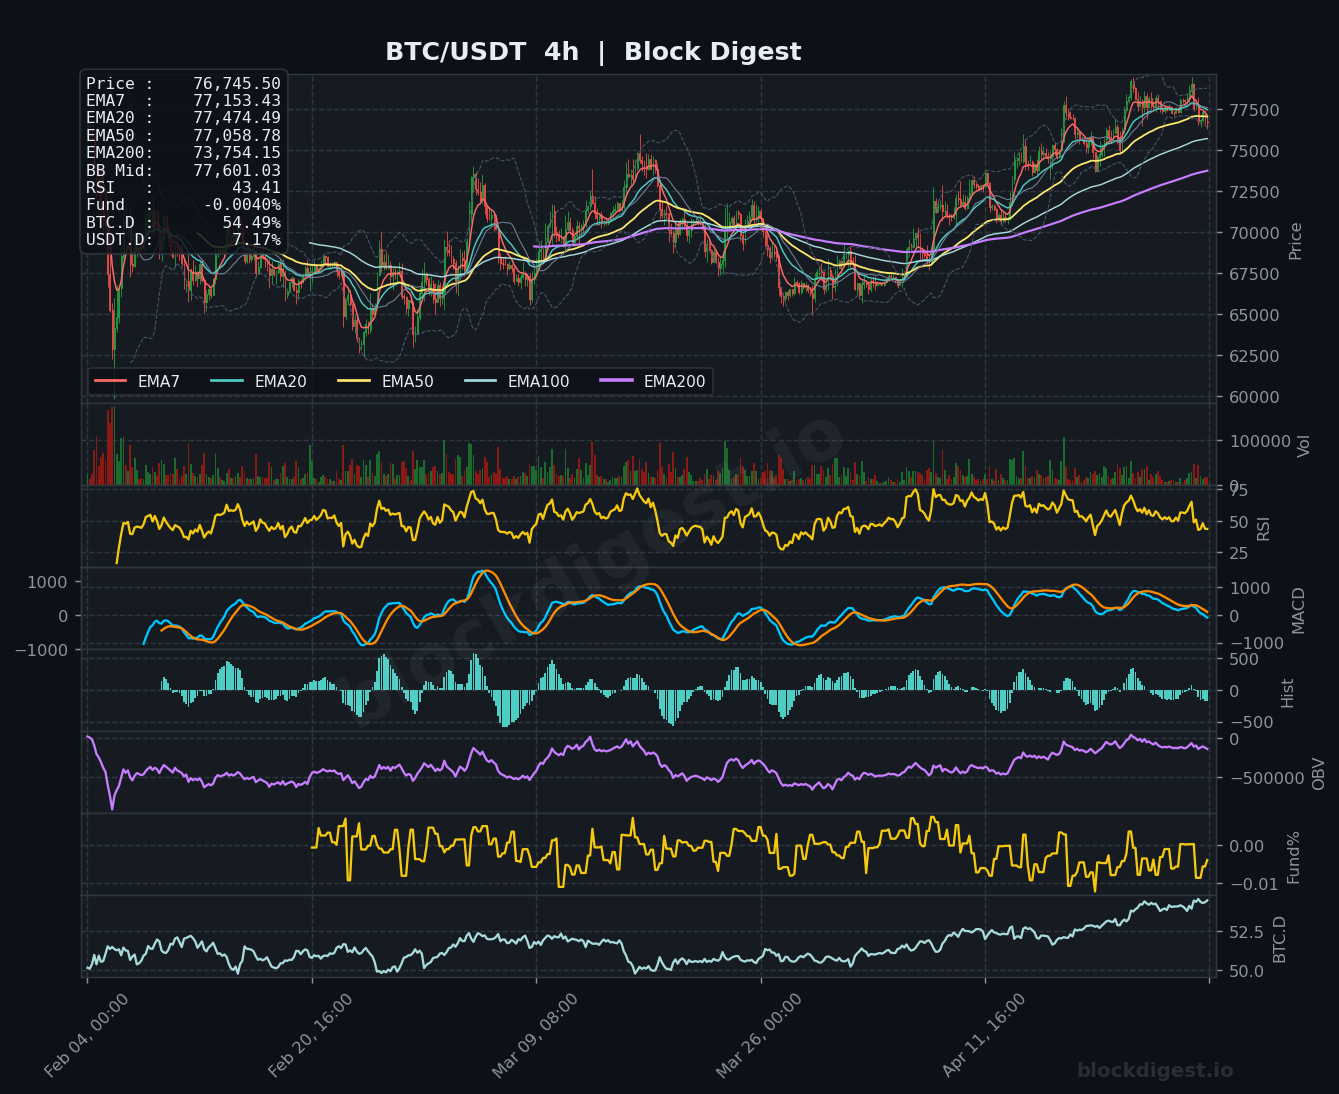This screenshot has height=1094, width=1339.
Task: Click the EMA20 legend entry
Action: [x=259, y=381]
